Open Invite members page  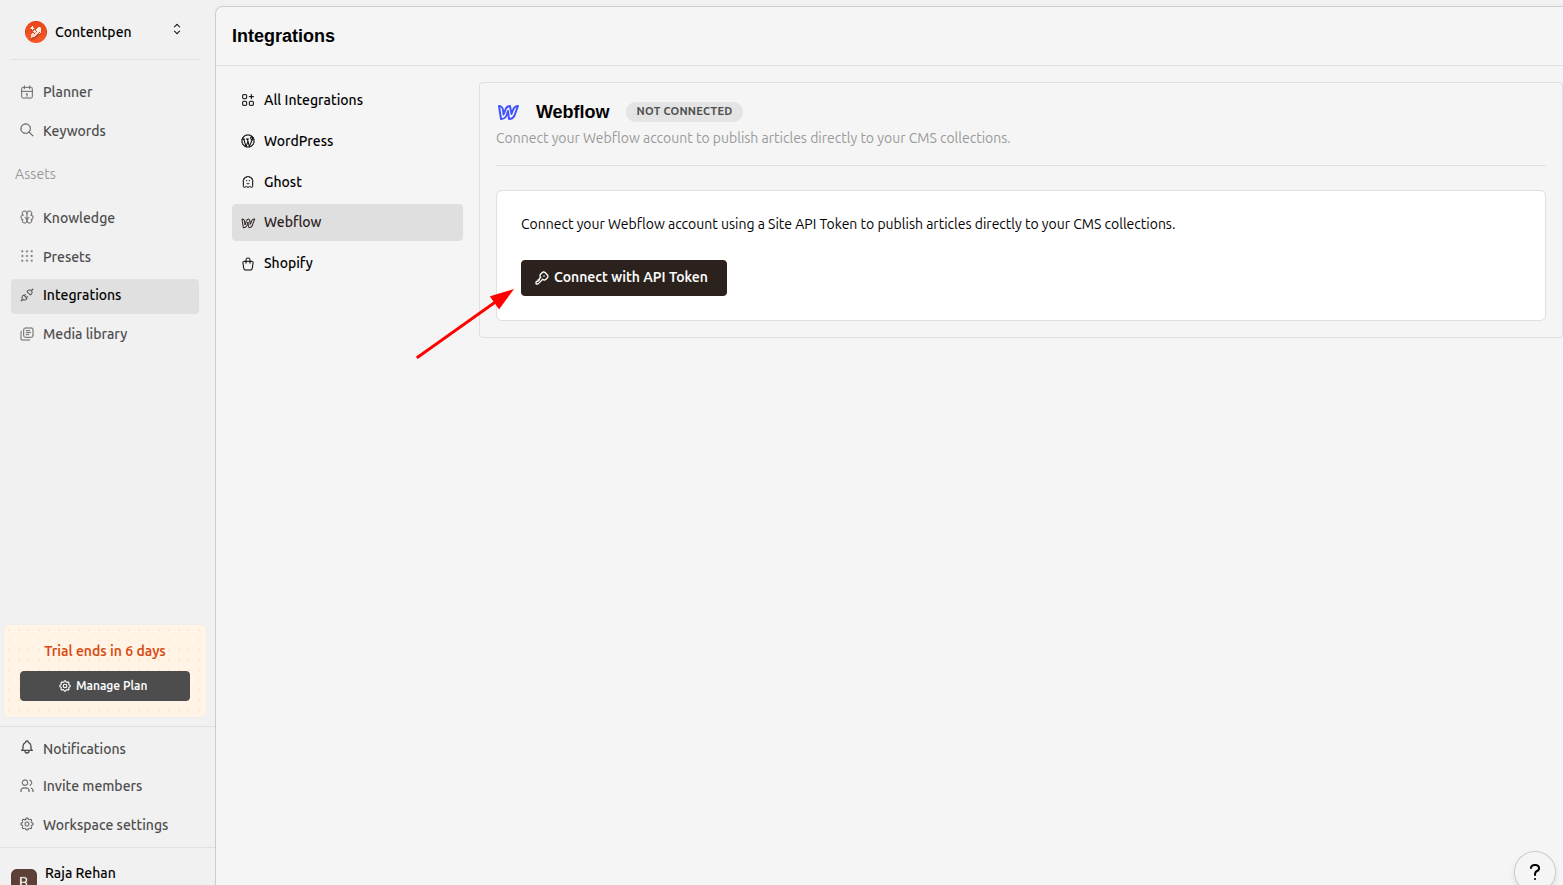(92, 786)
